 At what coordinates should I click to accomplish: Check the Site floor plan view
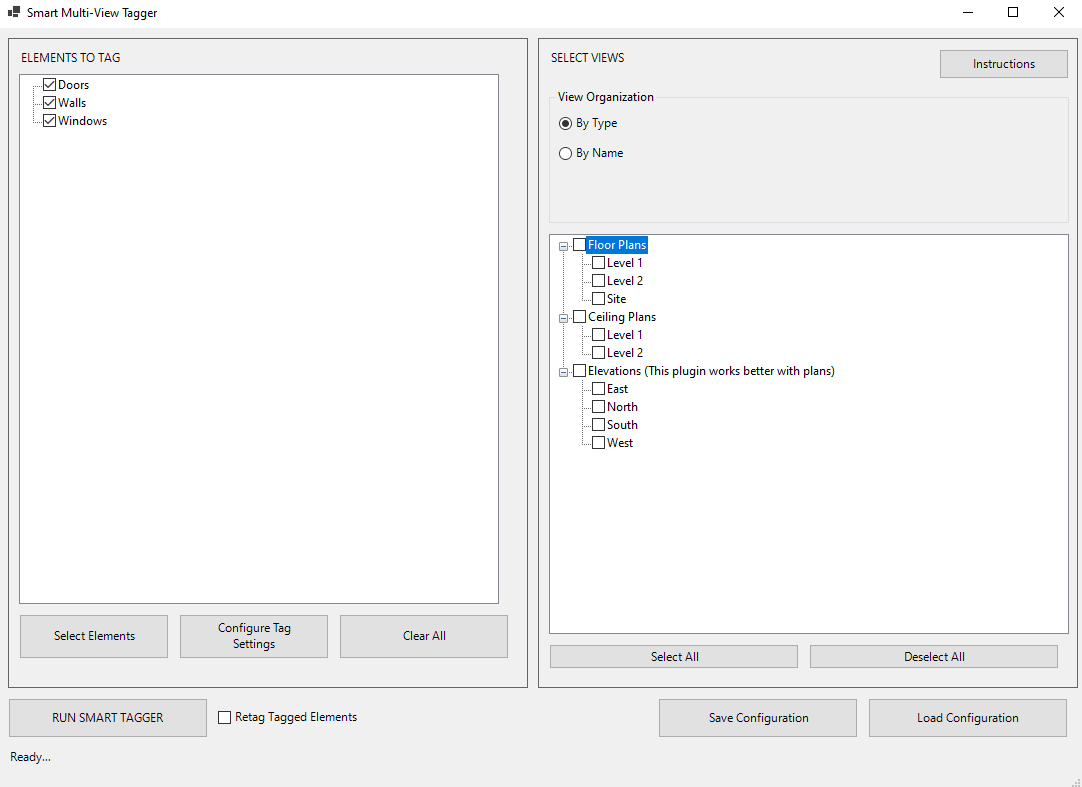tap(600, 298)
